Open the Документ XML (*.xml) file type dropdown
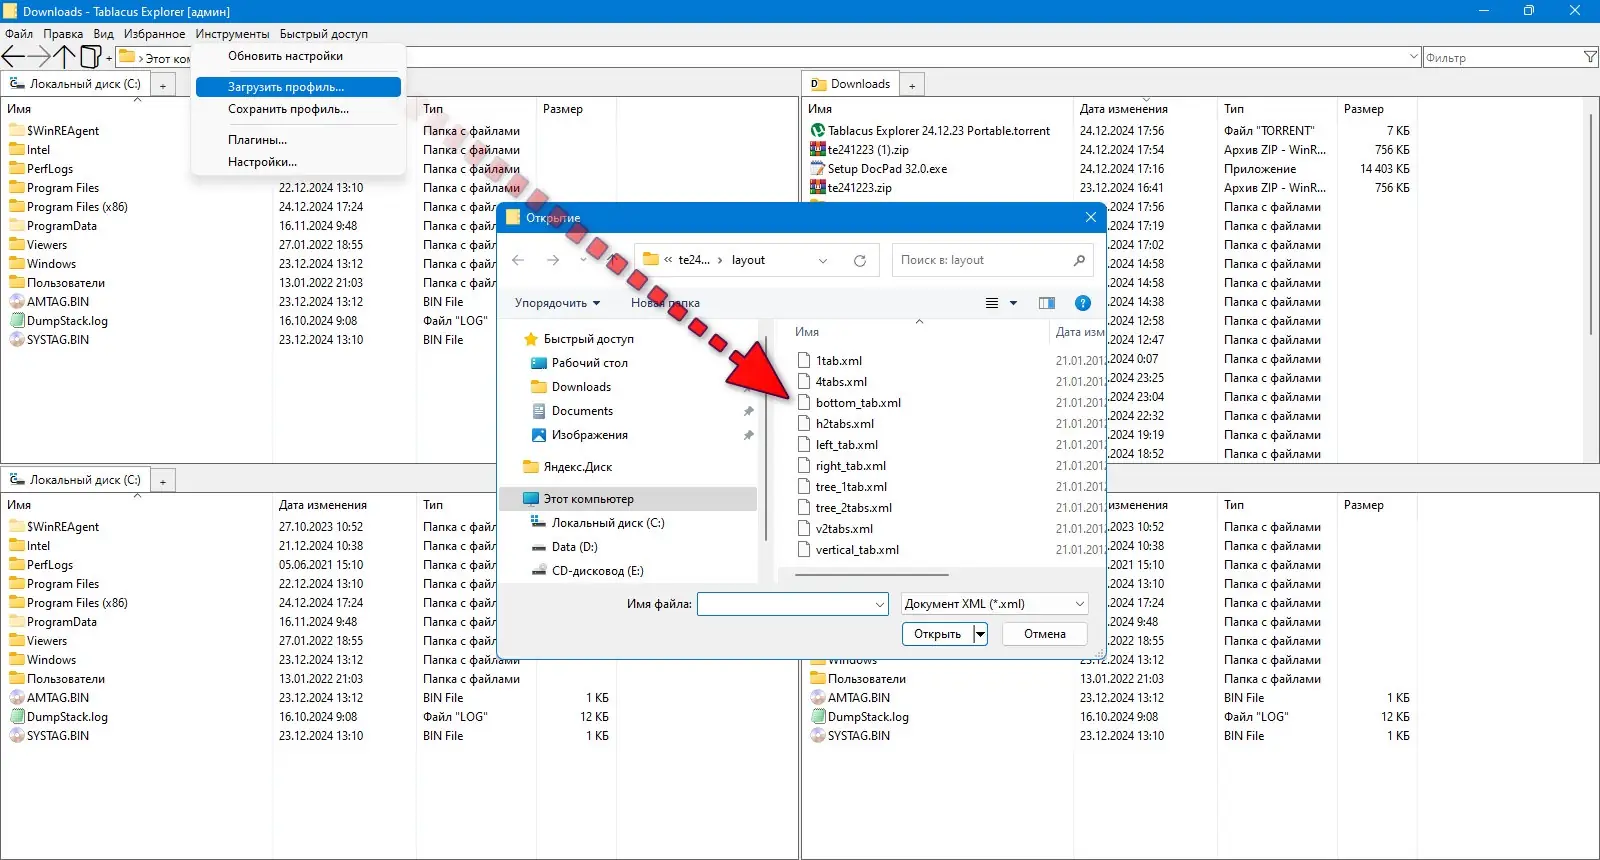Image resolution: width=1600 pixels, height=860 pixels. (x=994, y=604)
